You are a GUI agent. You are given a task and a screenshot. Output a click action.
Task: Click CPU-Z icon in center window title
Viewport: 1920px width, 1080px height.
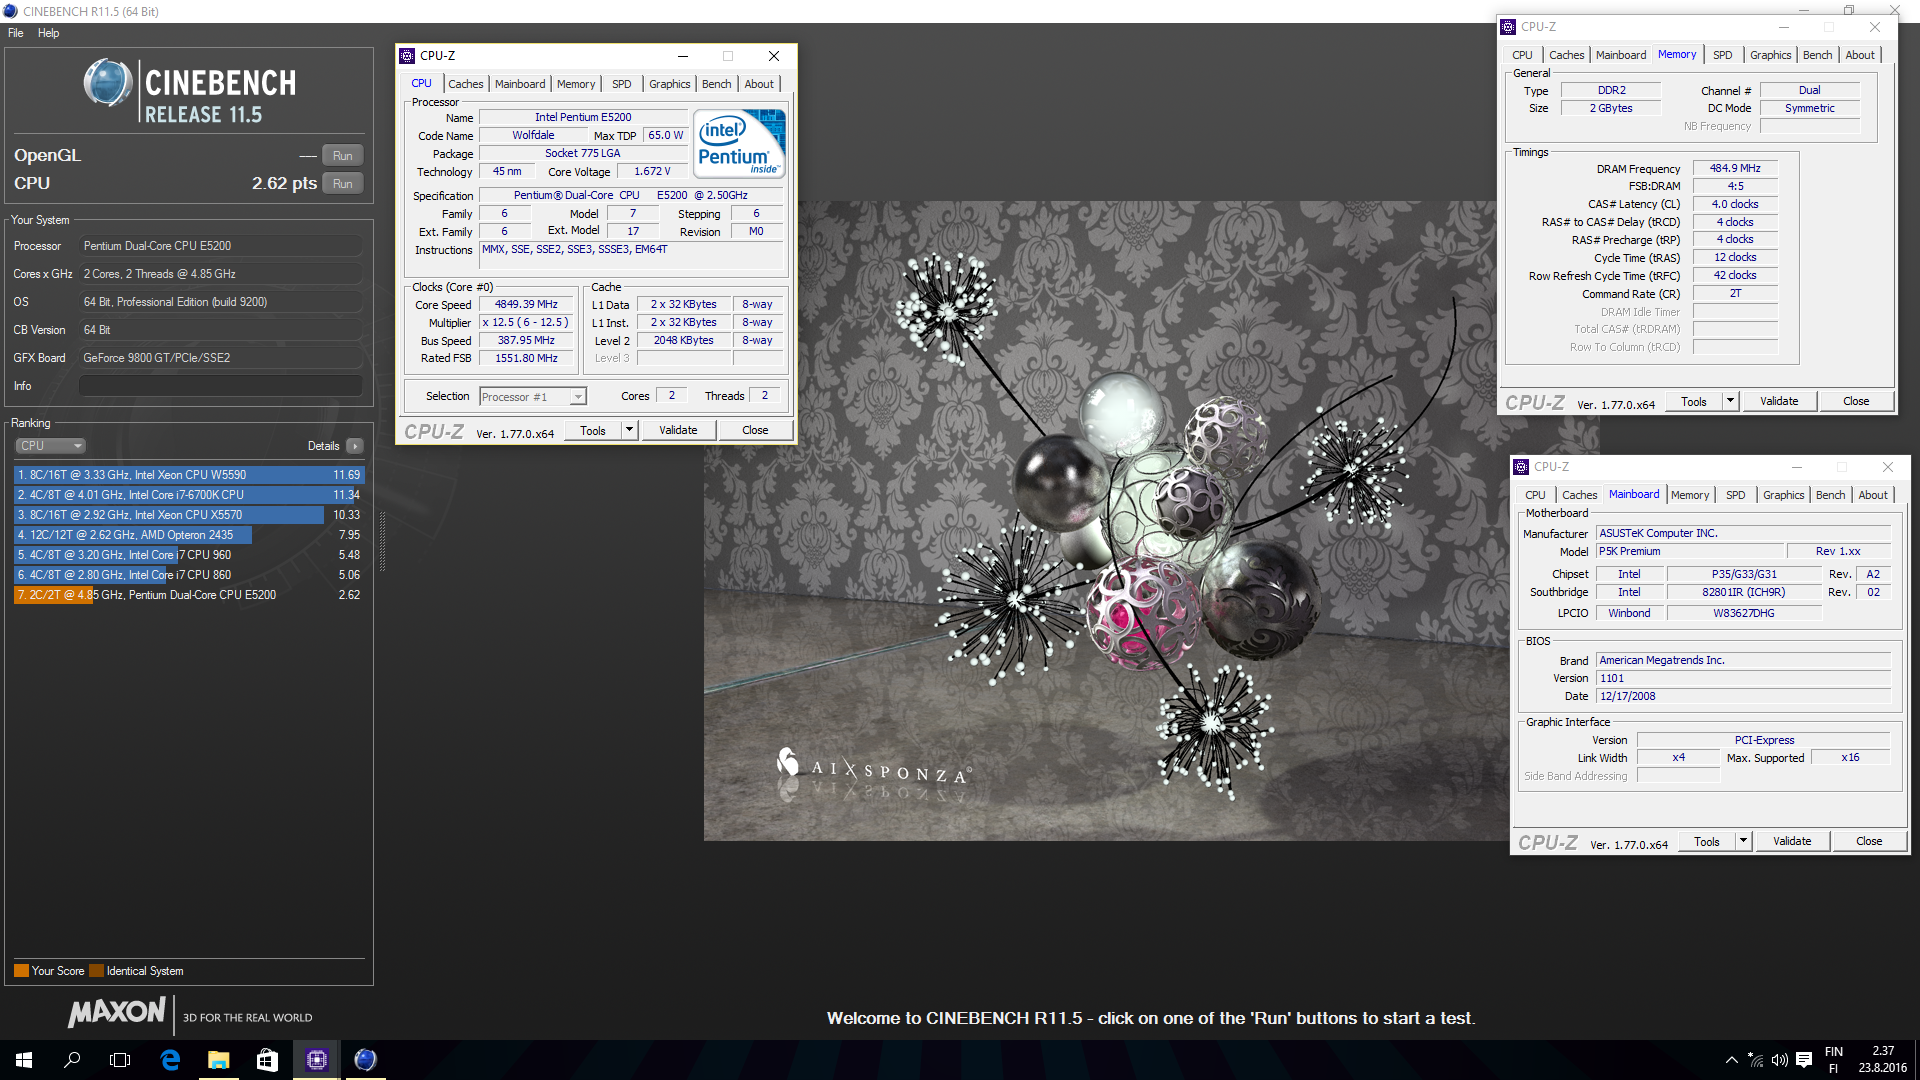coord(407,56)
